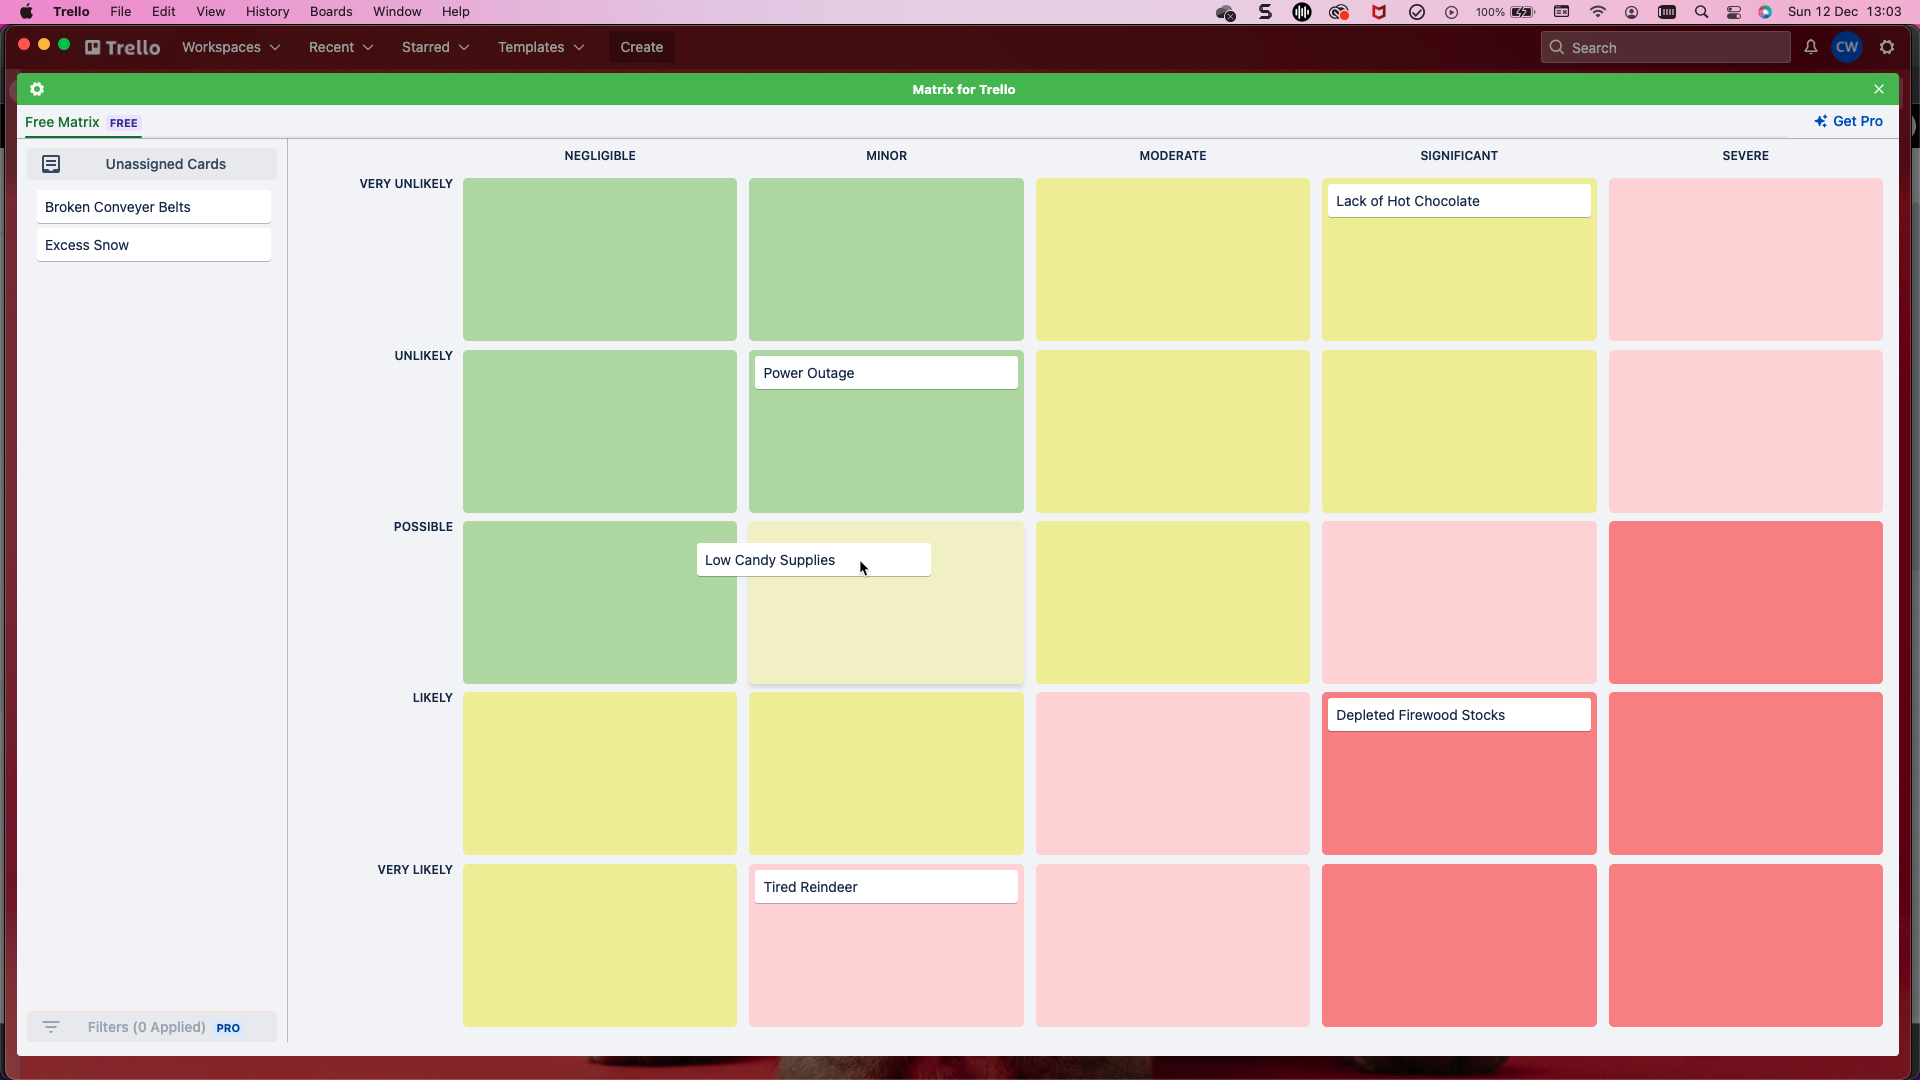
Task: Open macOS Spotlight search icon
Action: pos(1701,12)
